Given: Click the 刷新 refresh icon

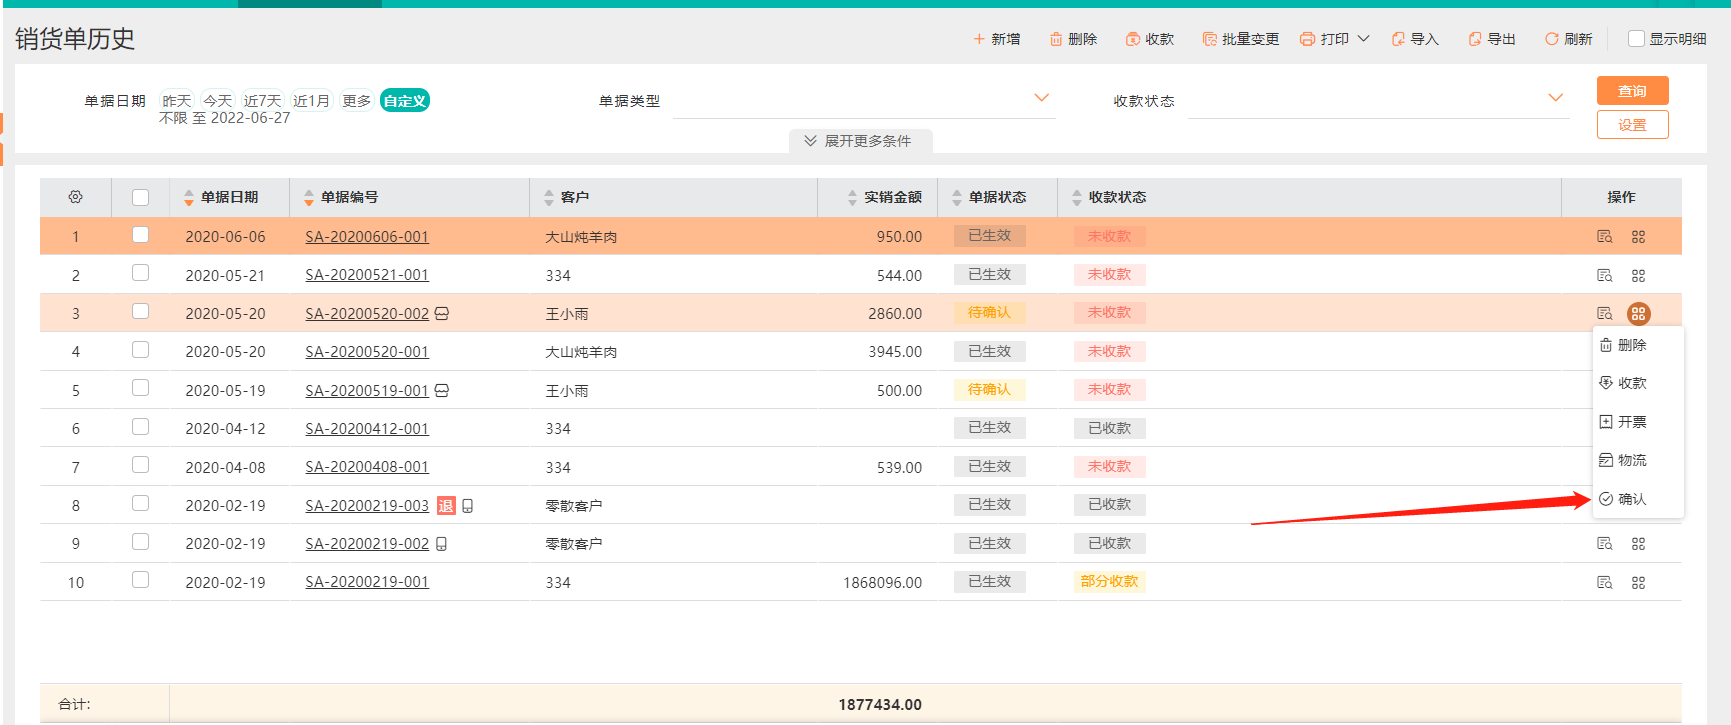Looking at the screenshot, I should (1552, 39).
